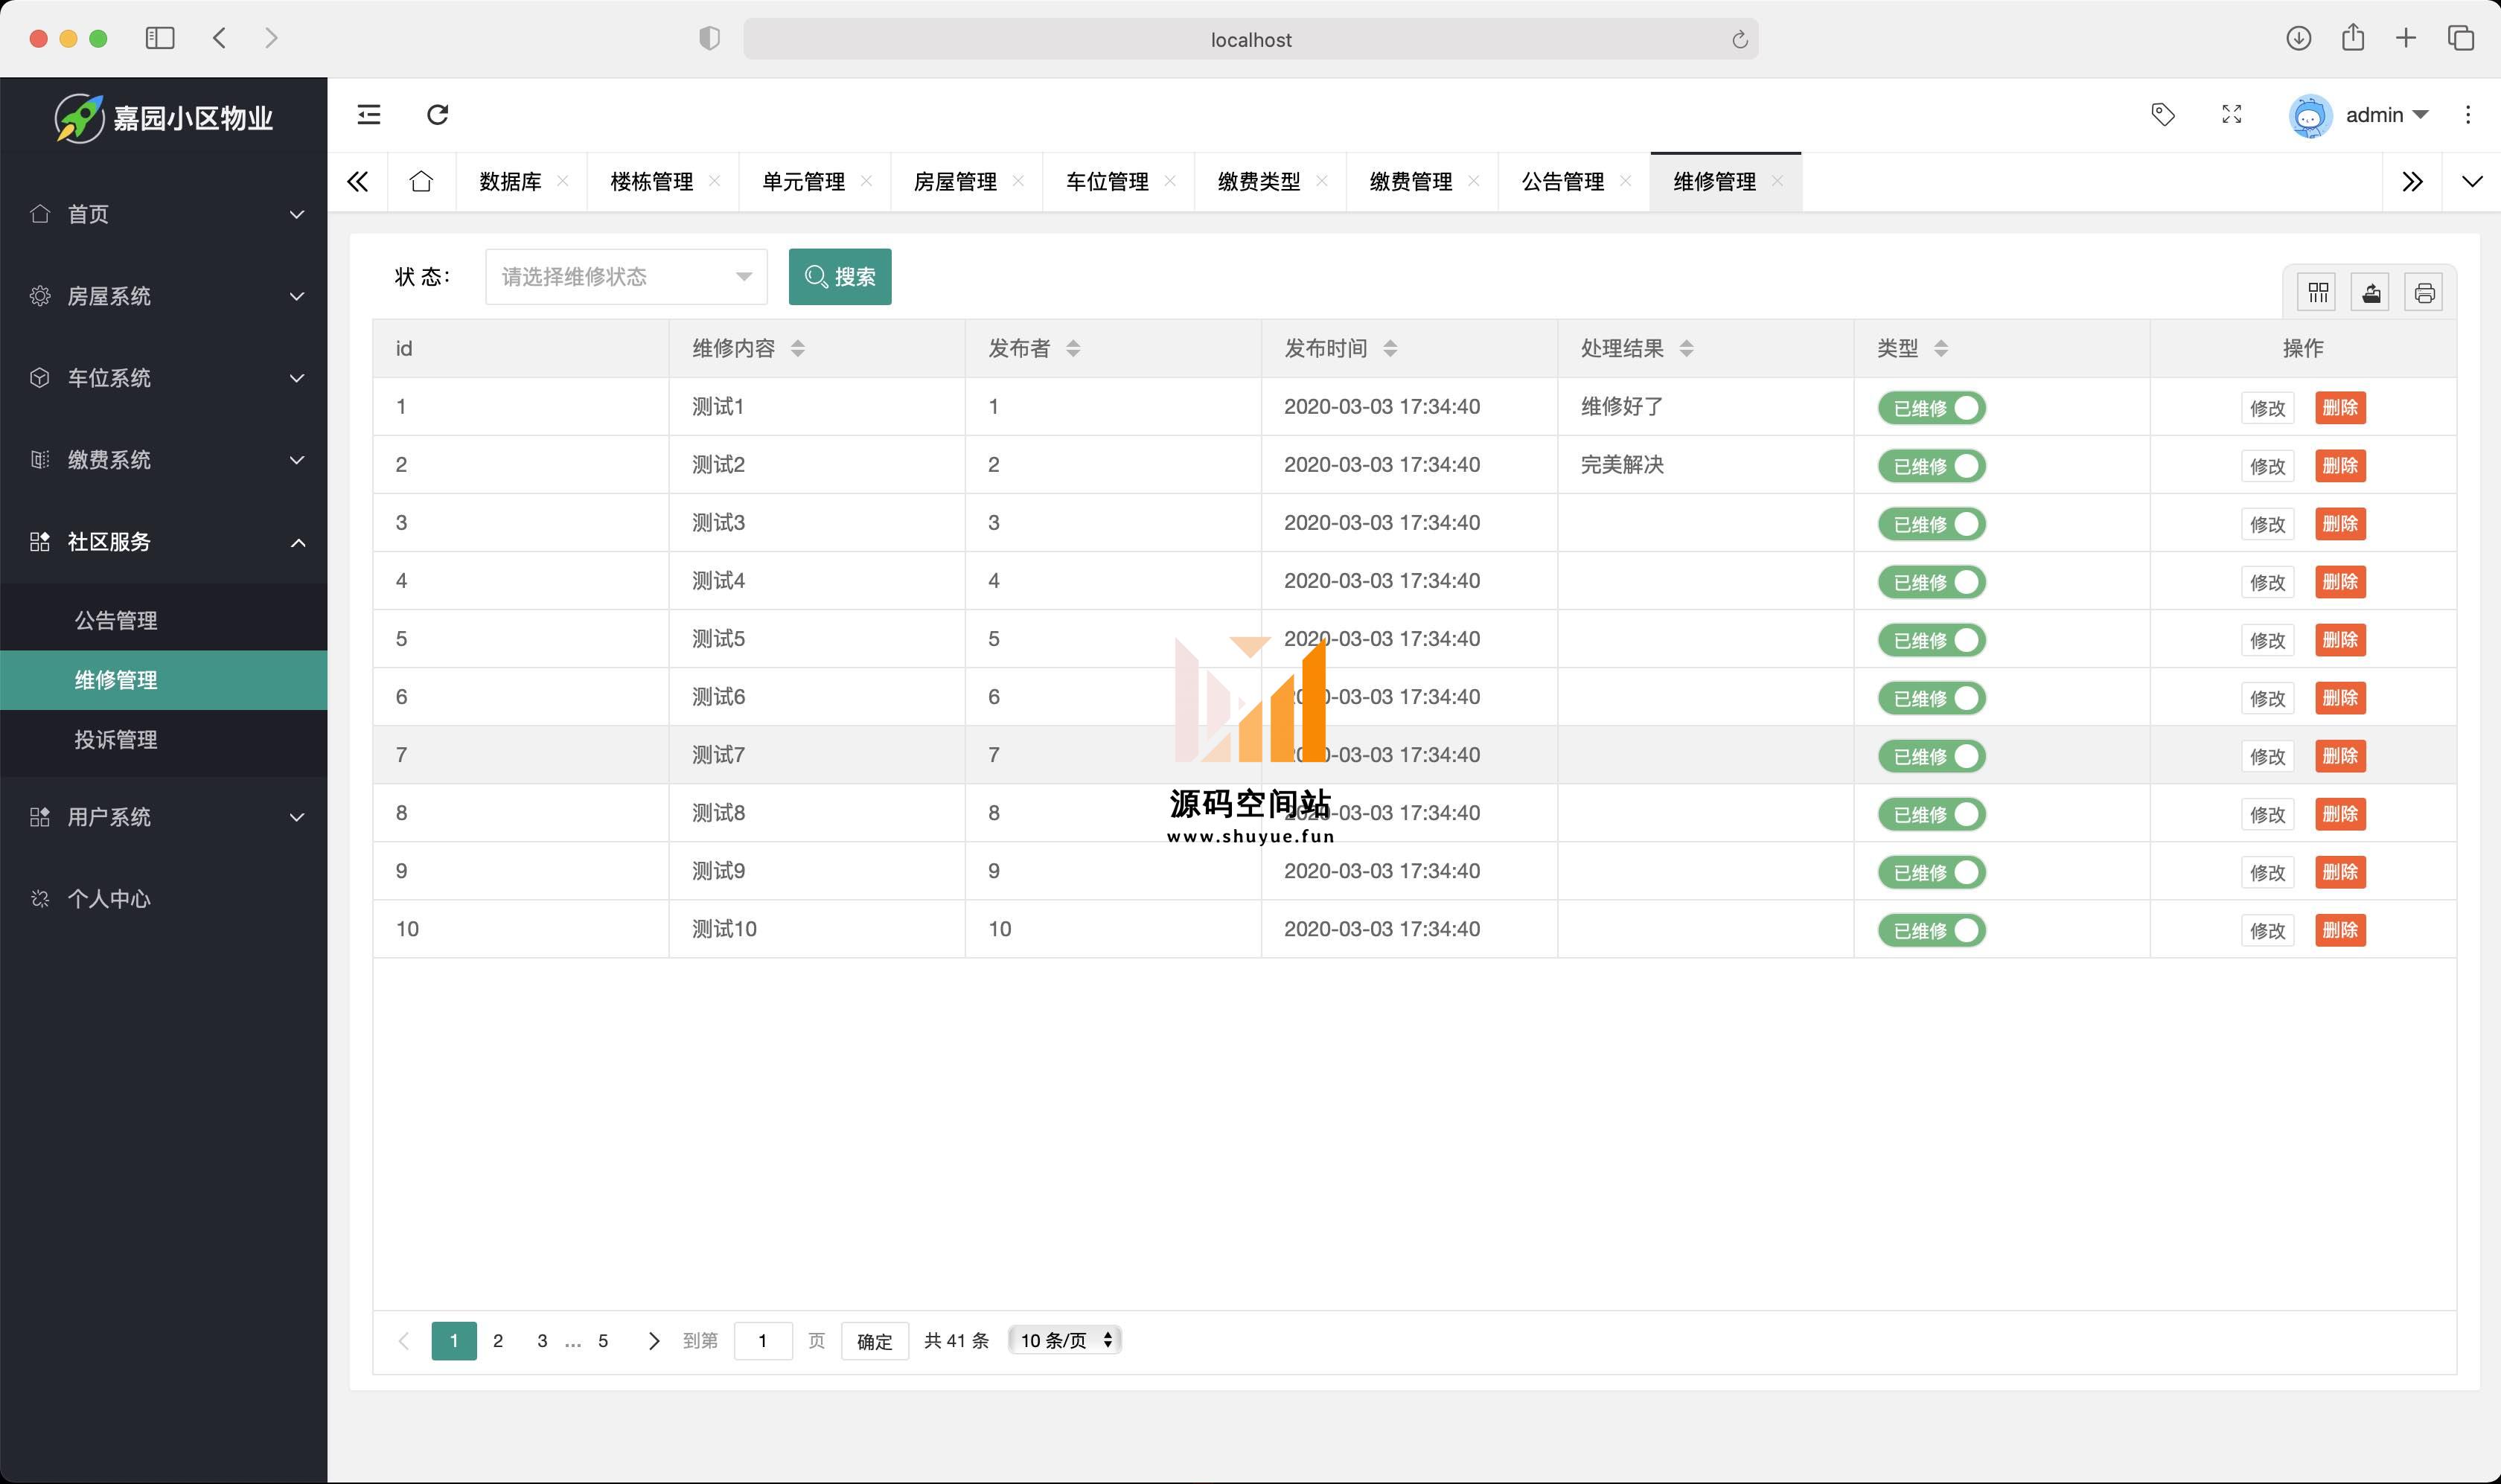This screenshot has height=1484, width=2501.
Task: Sort by 发布时间 column
Action: click(x=1390, y=348)
